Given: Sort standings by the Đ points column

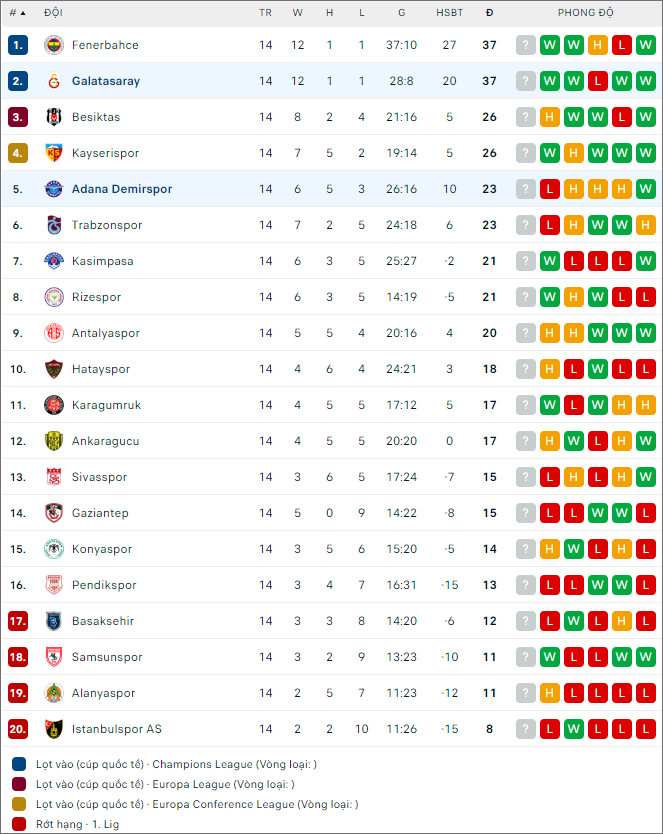Looking at the screenshot, I should [489, 13].
